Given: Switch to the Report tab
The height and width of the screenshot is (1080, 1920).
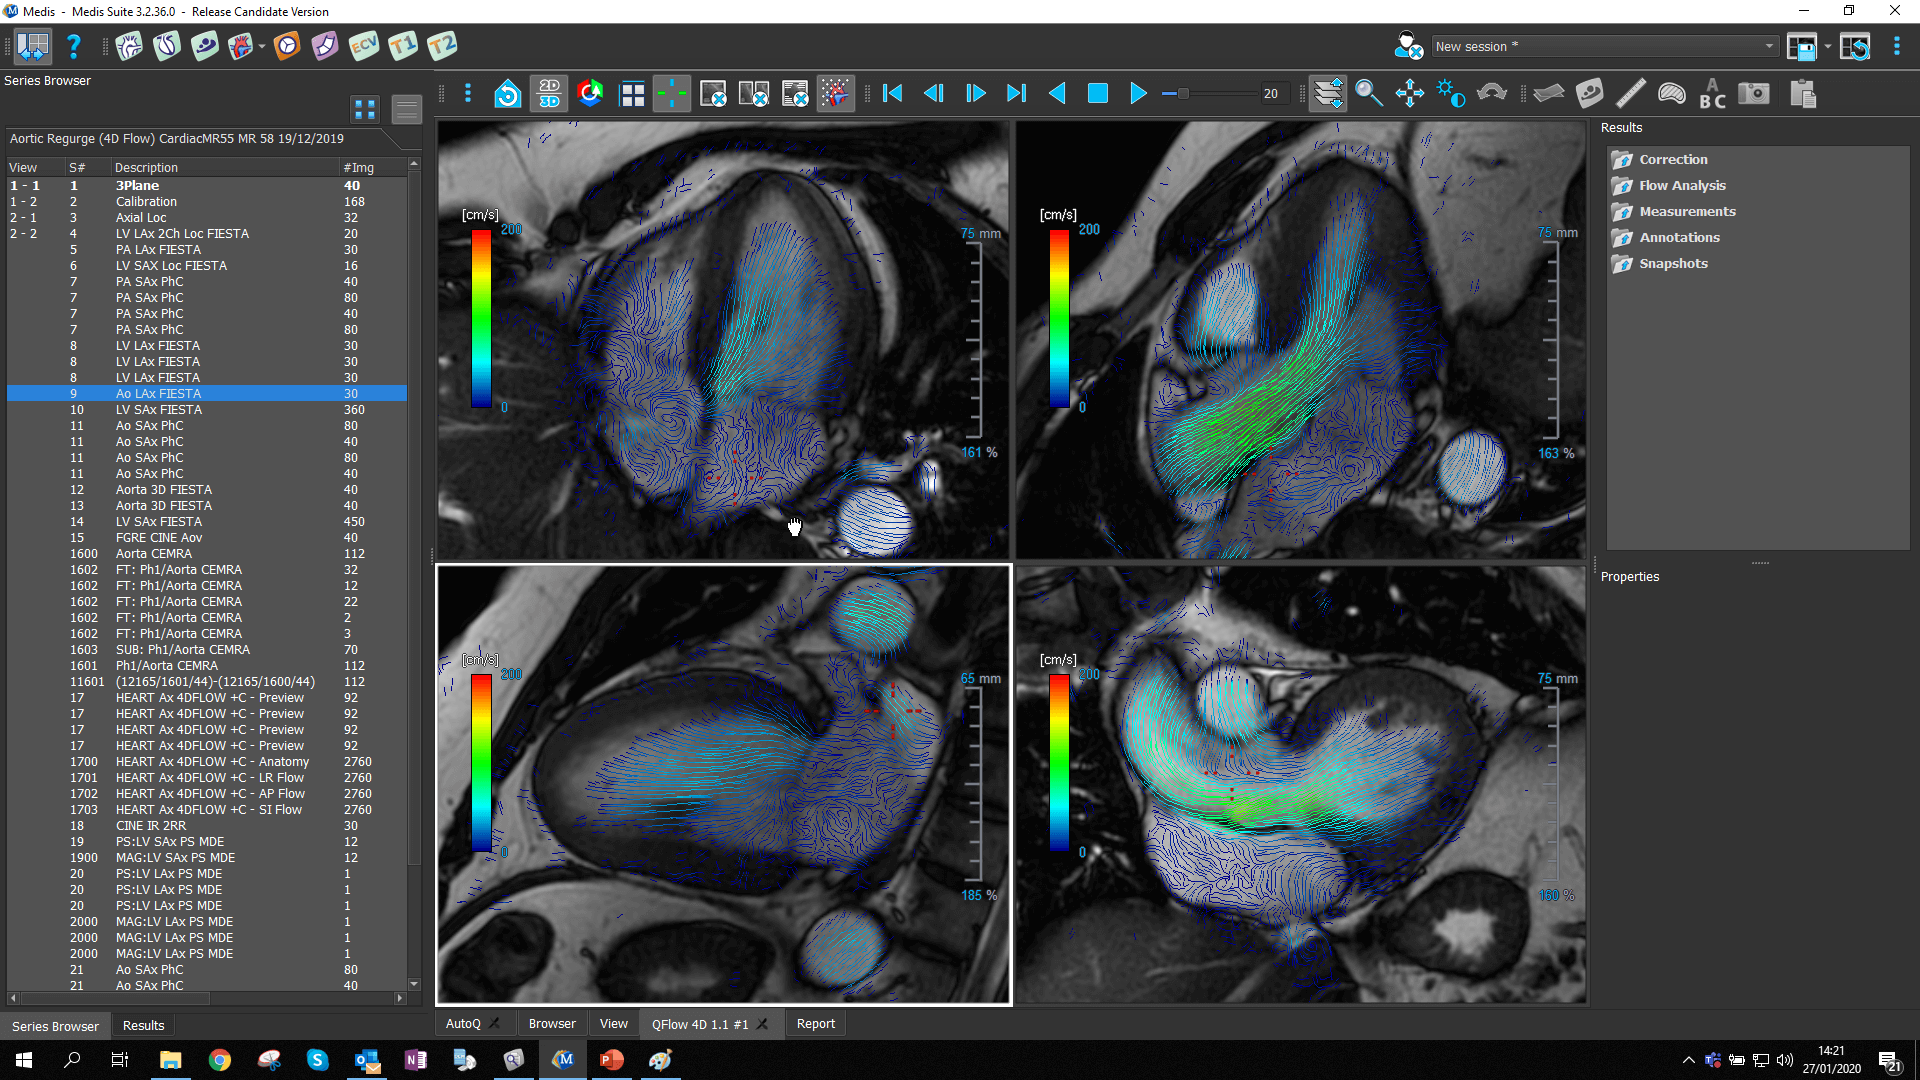Looking at the screenshot, I should [815, 1024].
